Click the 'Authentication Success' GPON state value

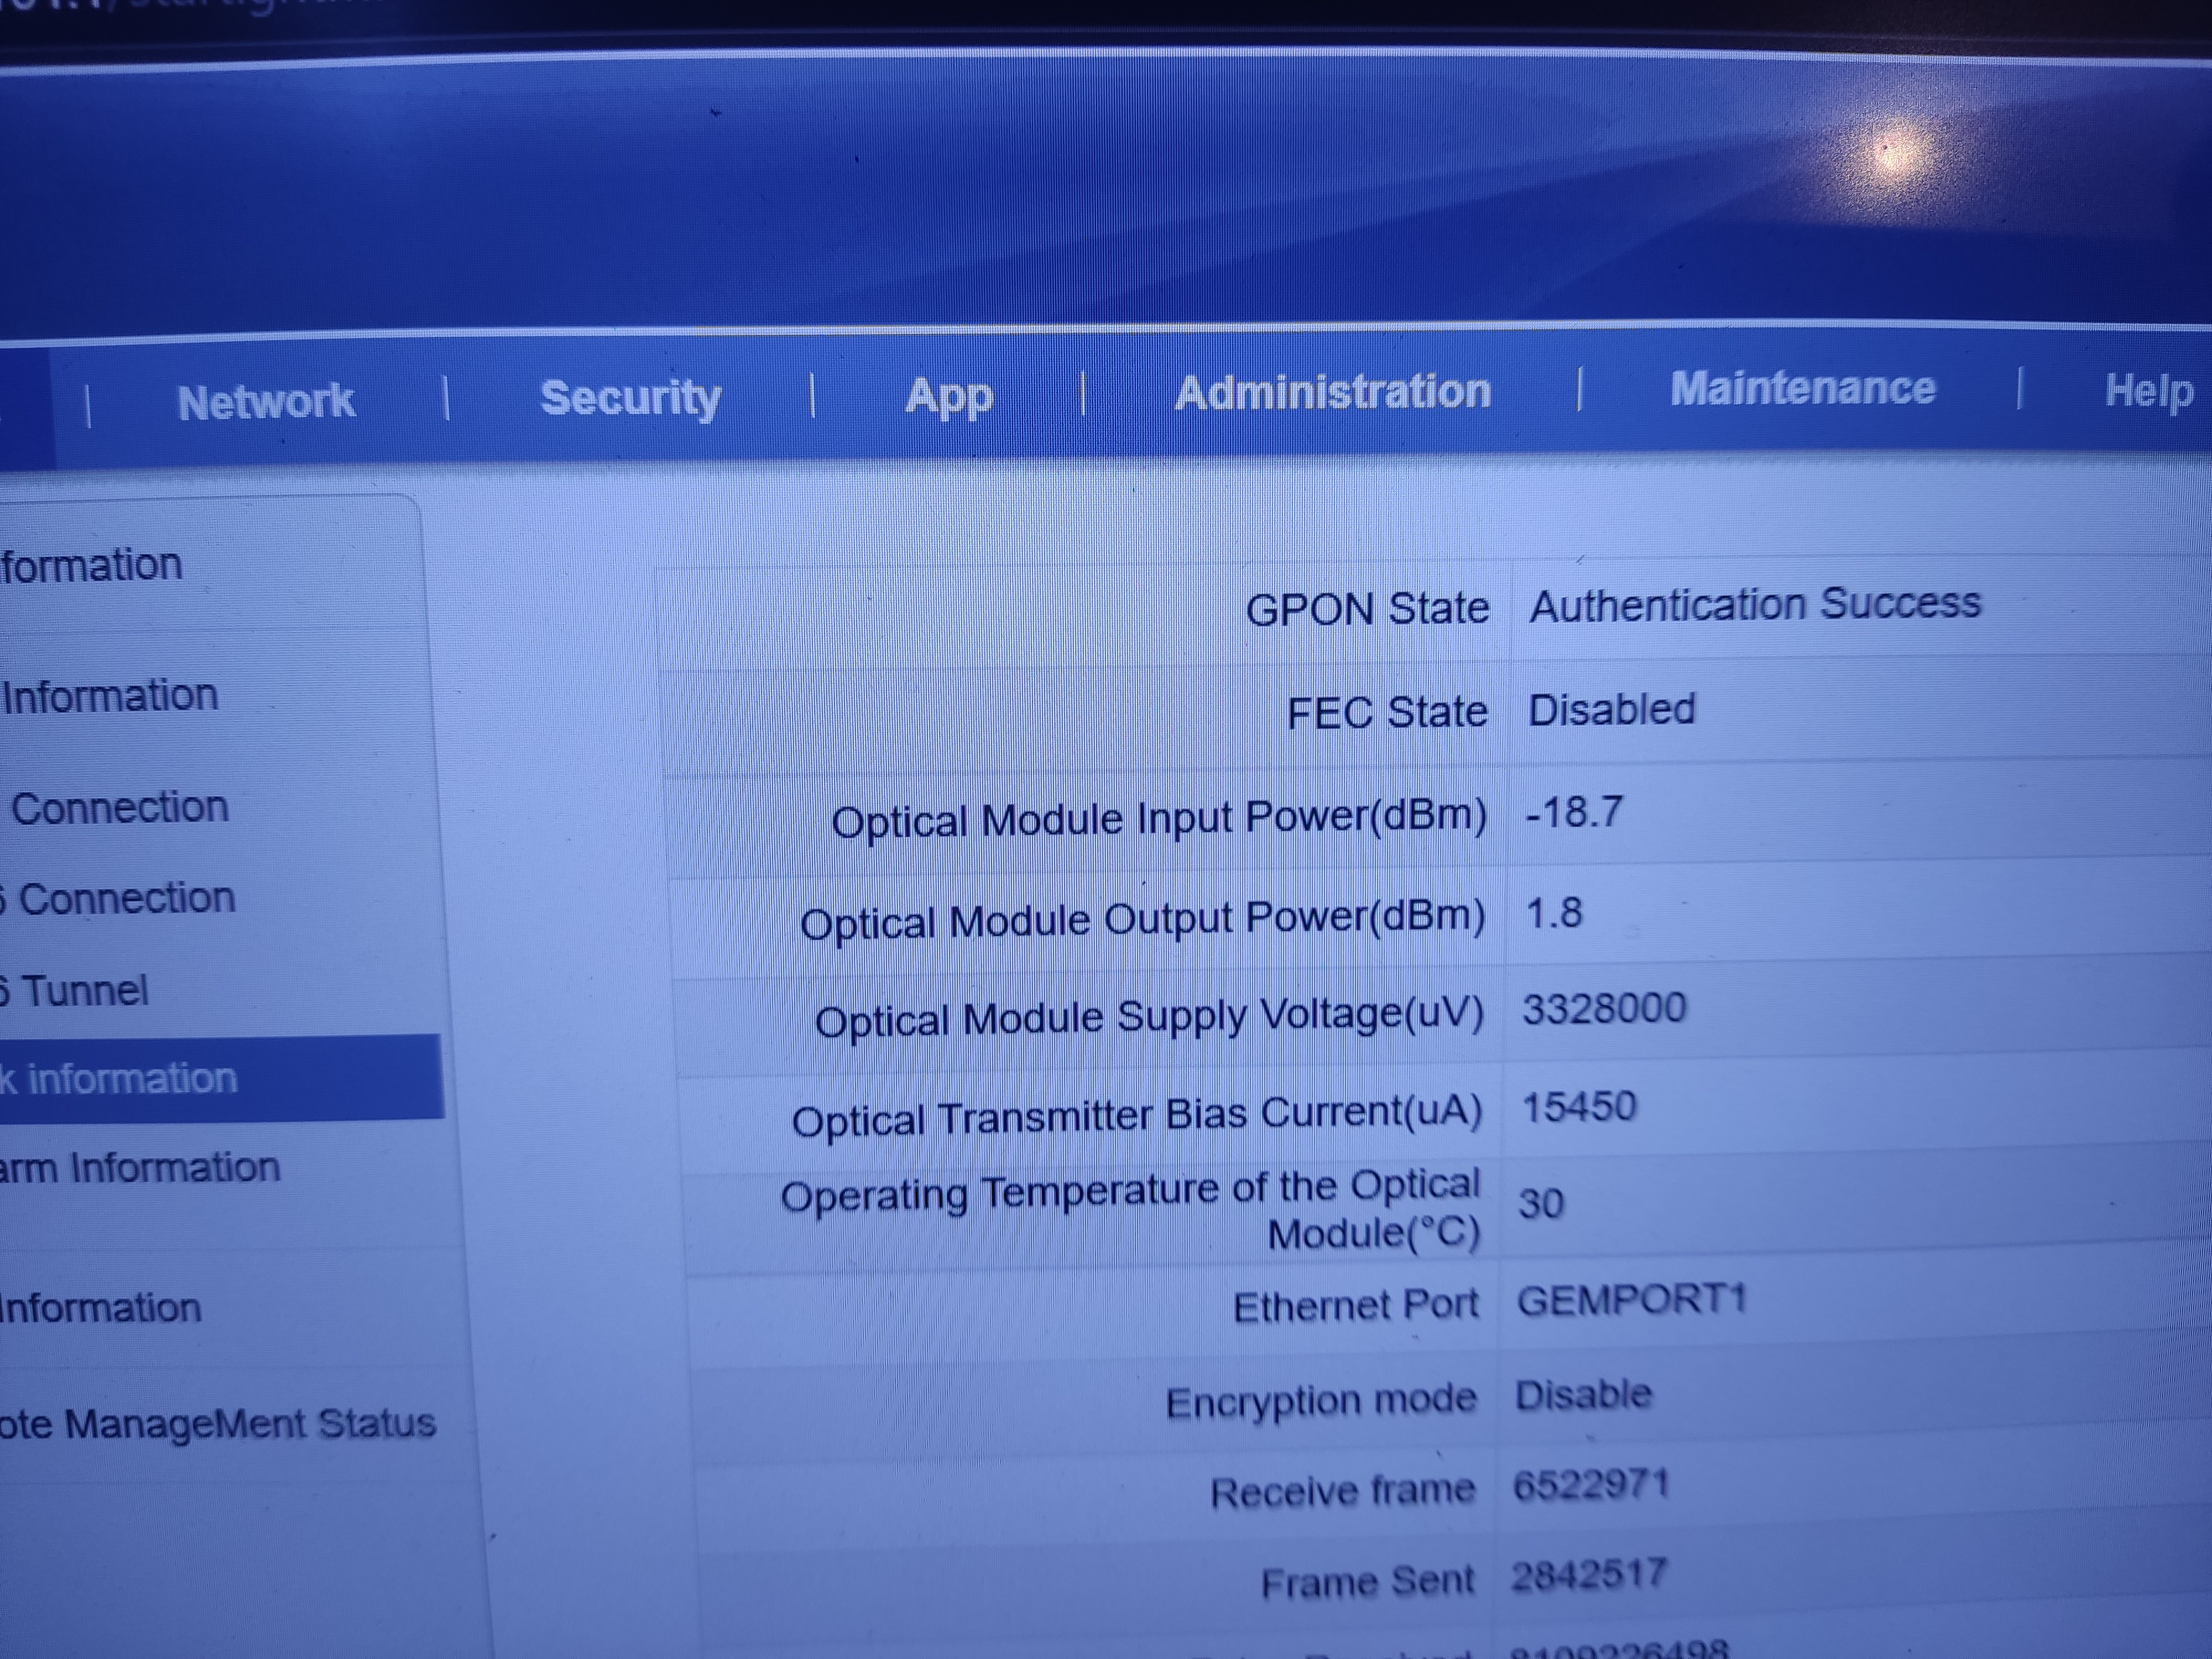pyautogui.click(x=1755, y=605)
